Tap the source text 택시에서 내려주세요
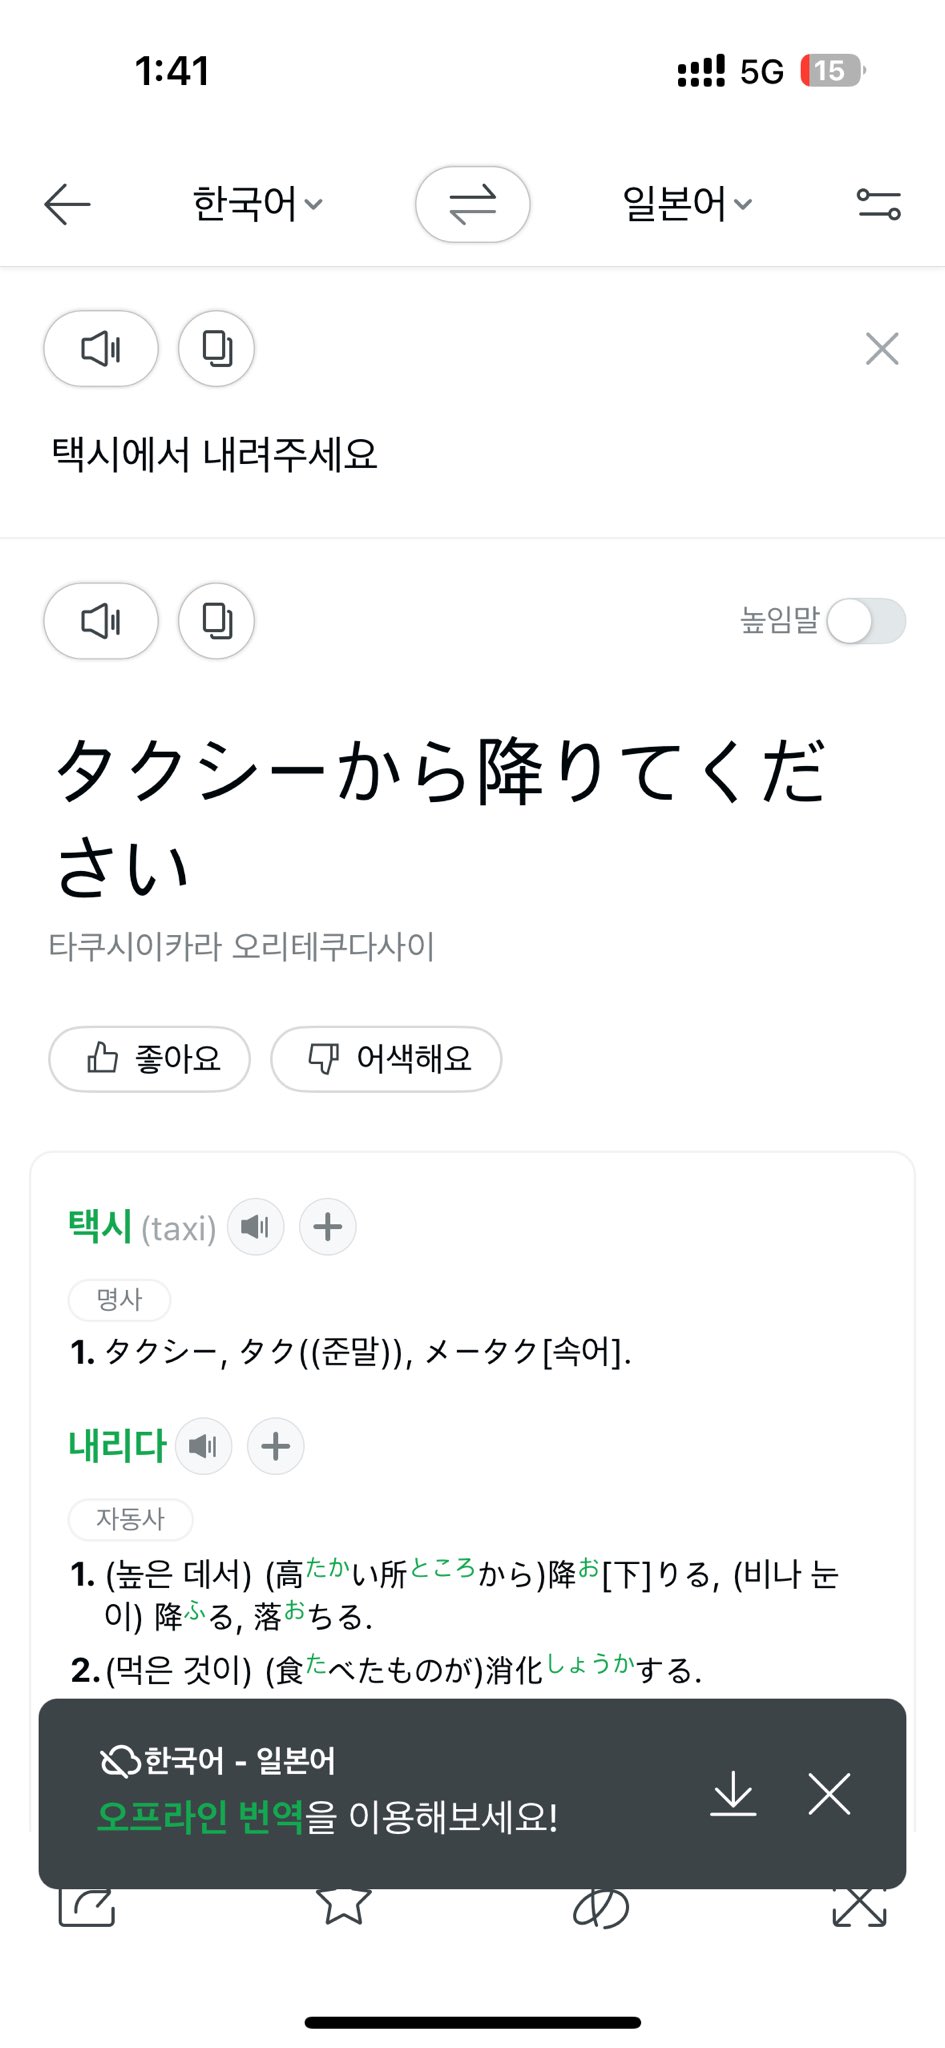Viewport: 945px width, 2048px height. (215, 455)
